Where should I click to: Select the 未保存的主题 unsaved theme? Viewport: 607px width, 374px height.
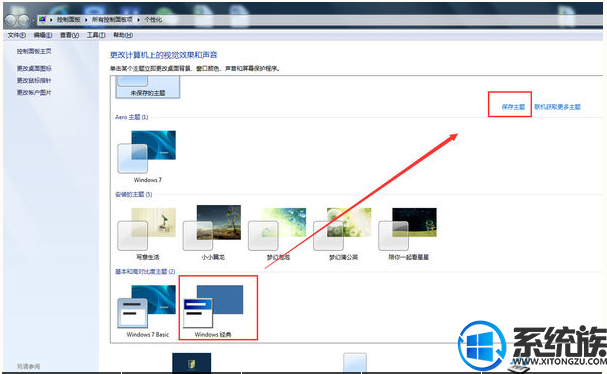pos(147,87)
